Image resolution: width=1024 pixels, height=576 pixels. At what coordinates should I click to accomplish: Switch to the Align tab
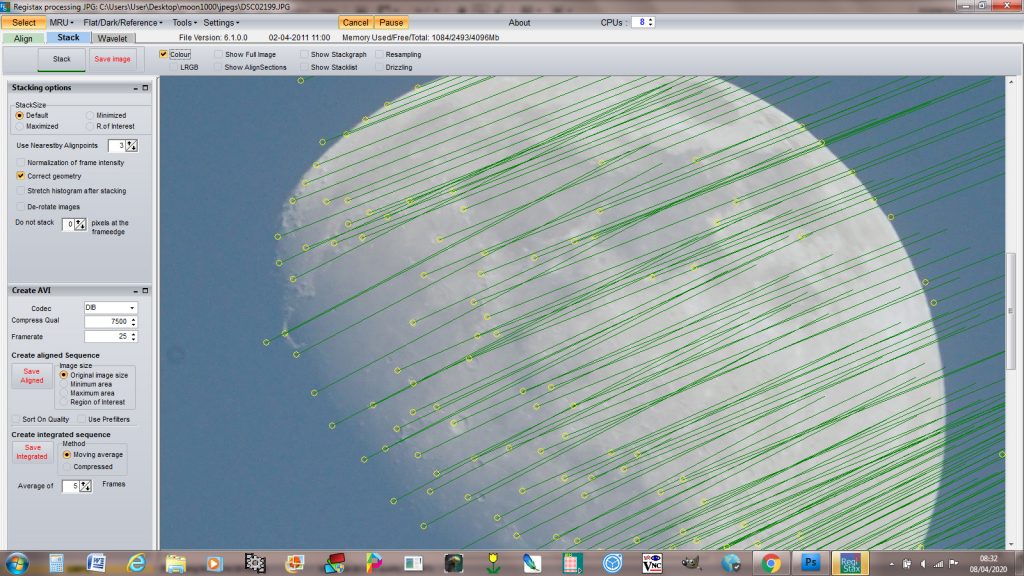(24, 39)
